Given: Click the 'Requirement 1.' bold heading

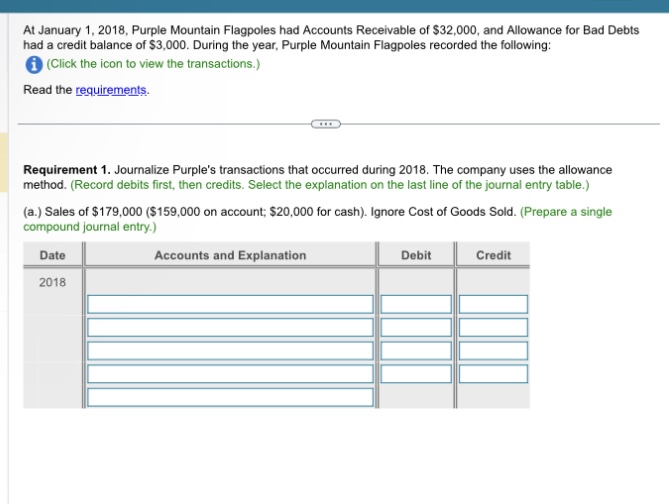Looking at the screenshot, I should (67, 170).
